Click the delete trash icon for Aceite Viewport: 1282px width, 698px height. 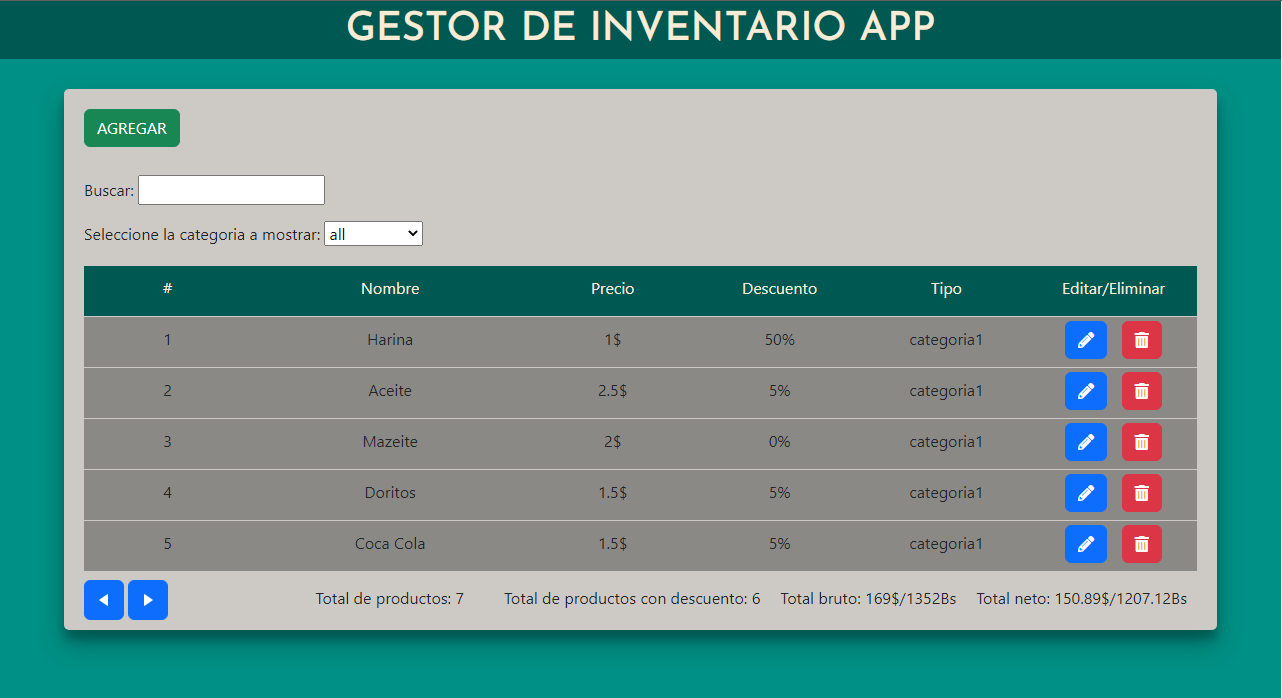click(1141, 391)
